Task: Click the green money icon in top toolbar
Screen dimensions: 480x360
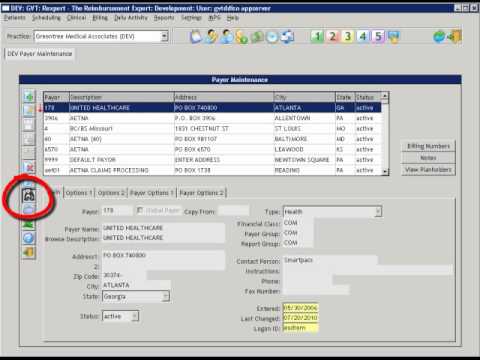Action: tap(257, 36)
